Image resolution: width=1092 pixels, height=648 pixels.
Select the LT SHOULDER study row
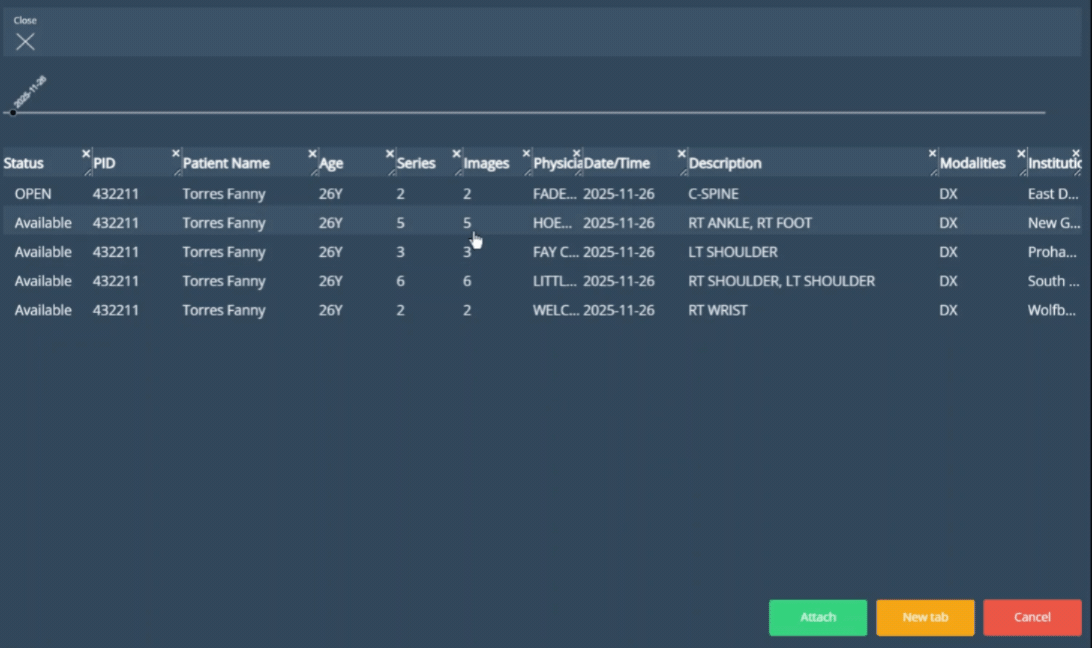(732, 252)
